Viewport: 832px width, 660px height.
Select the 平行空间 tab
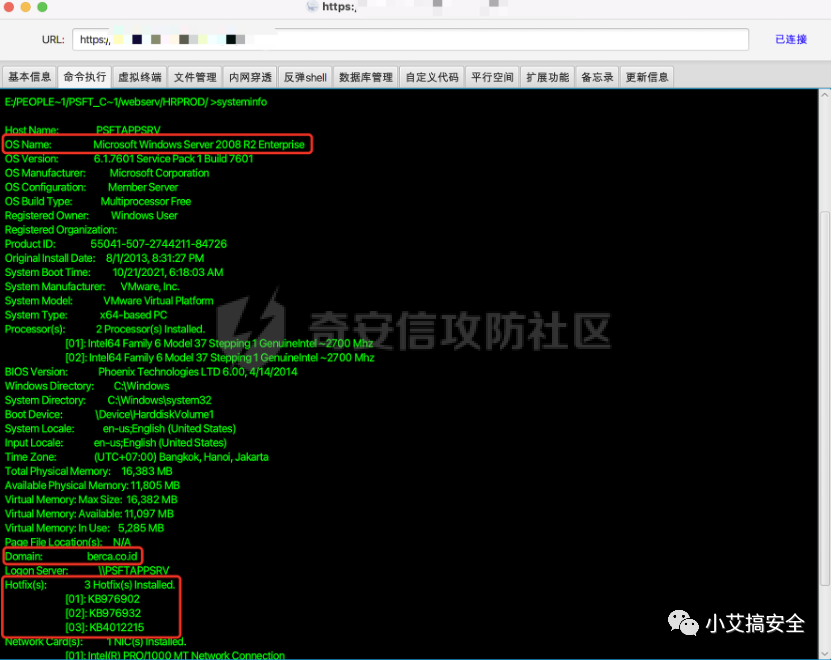[492, 77]
